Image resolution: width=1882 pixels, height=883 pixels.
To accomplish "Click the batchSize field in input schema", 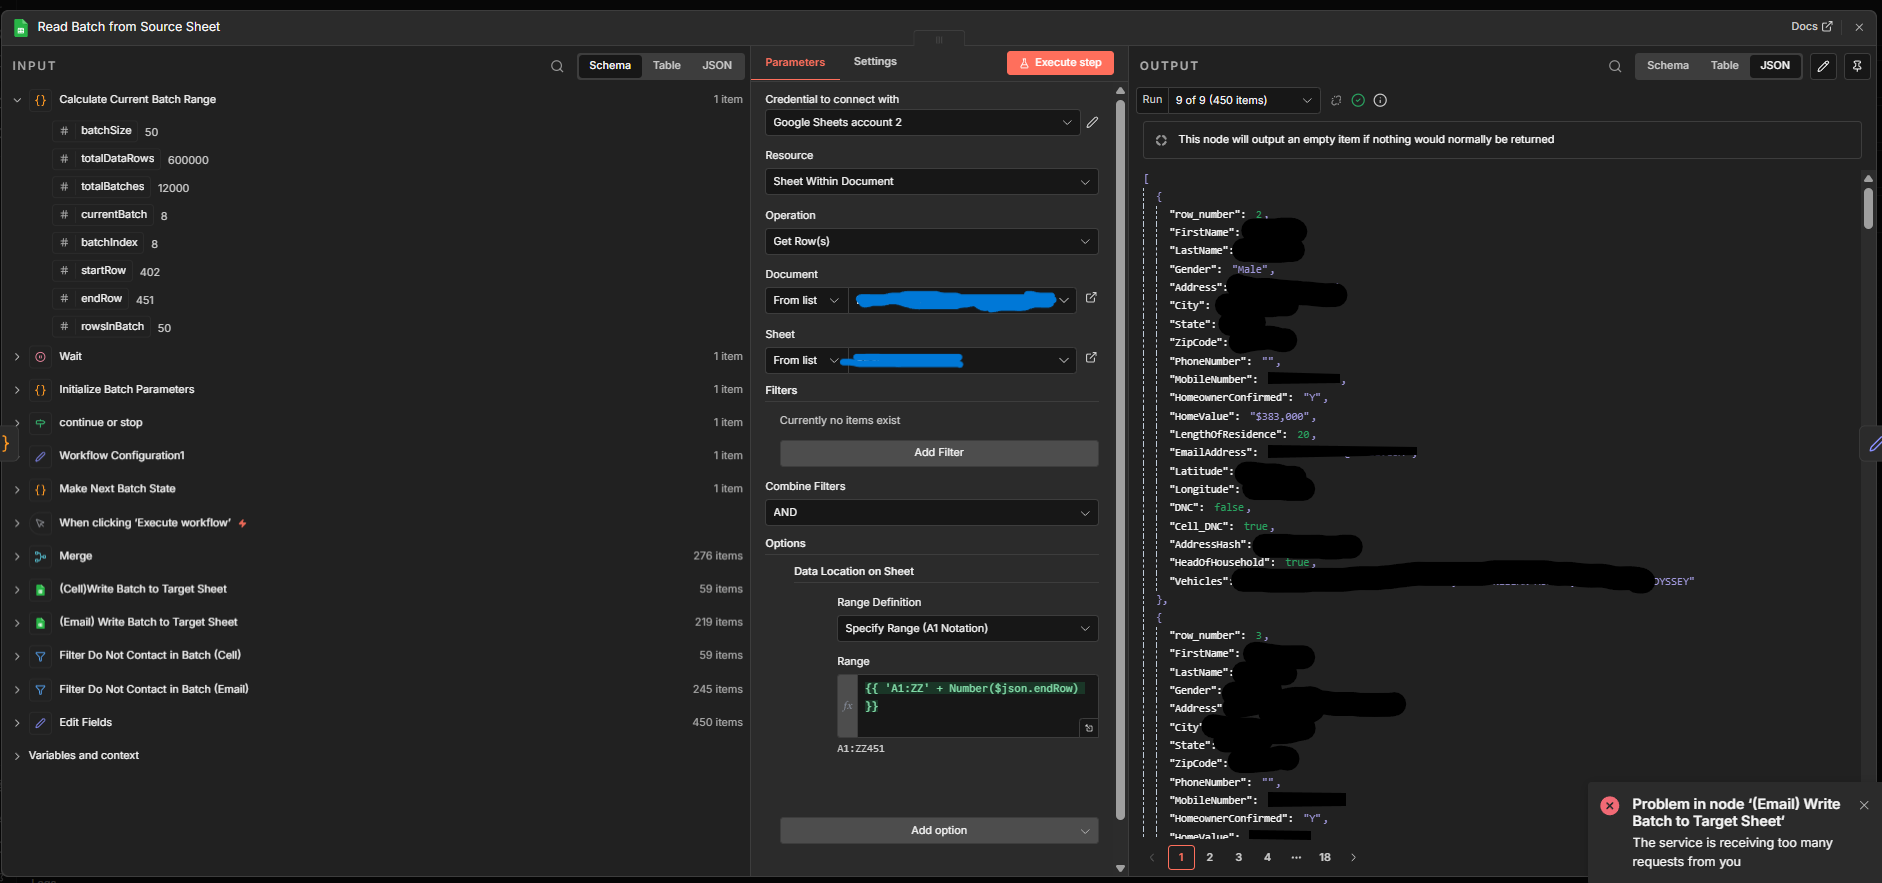I will [106, 131].
